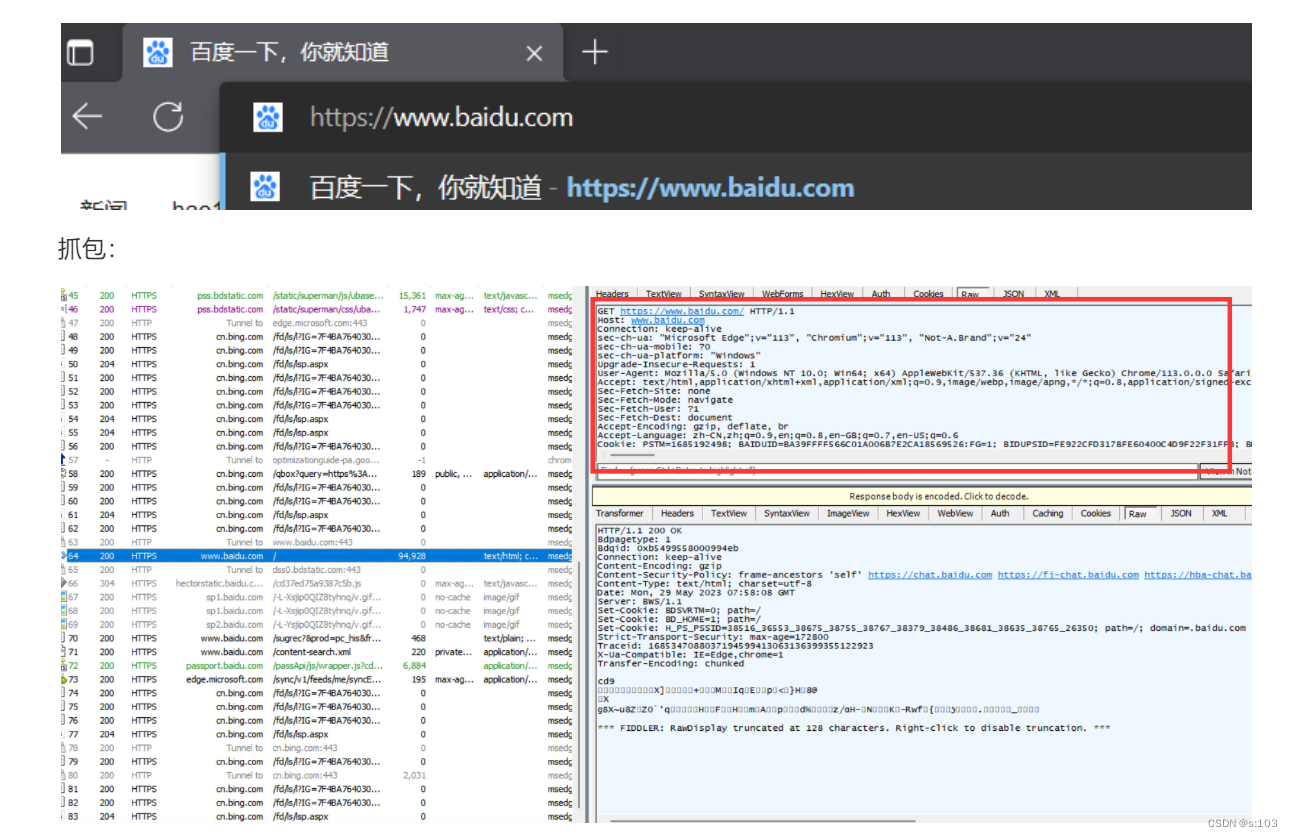The height and width of the screenshot is (837, 1293).
Task: Choose the 百度一下 address suggestion
Action: click(x=735, y=187)
